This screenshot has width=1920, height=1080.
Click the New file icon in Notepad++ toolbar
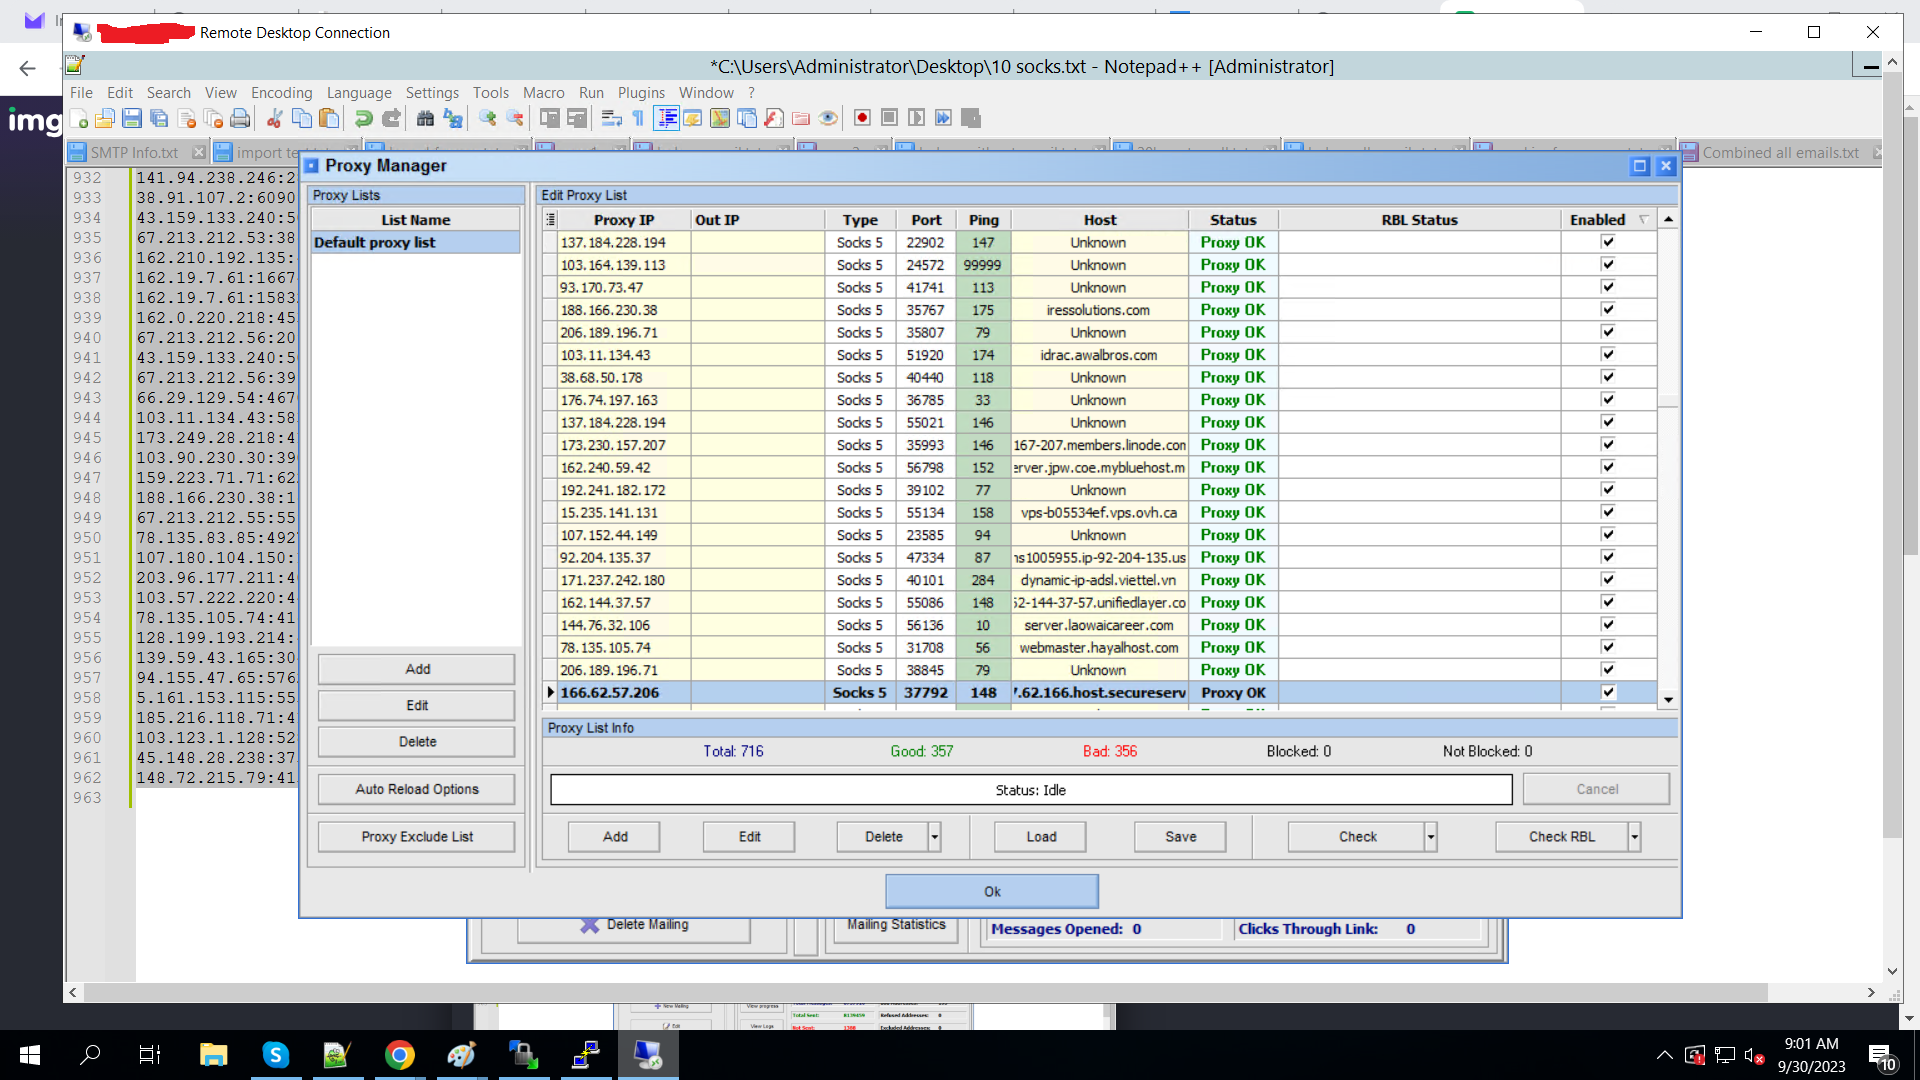coord(78,118)
